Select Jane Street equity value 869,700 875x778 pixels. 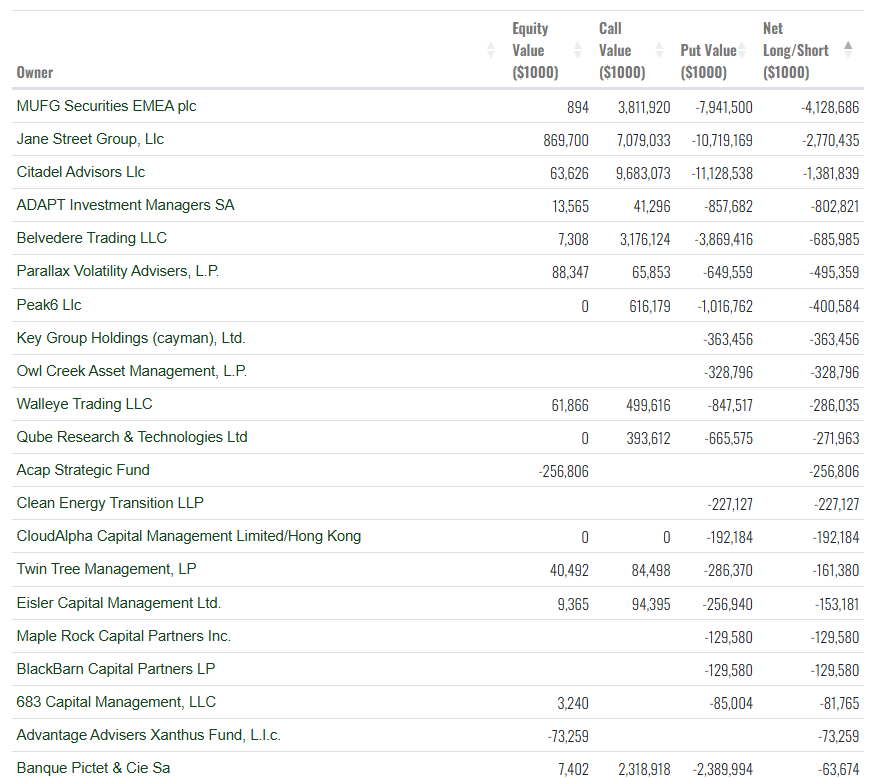click(x=566, y=140)
